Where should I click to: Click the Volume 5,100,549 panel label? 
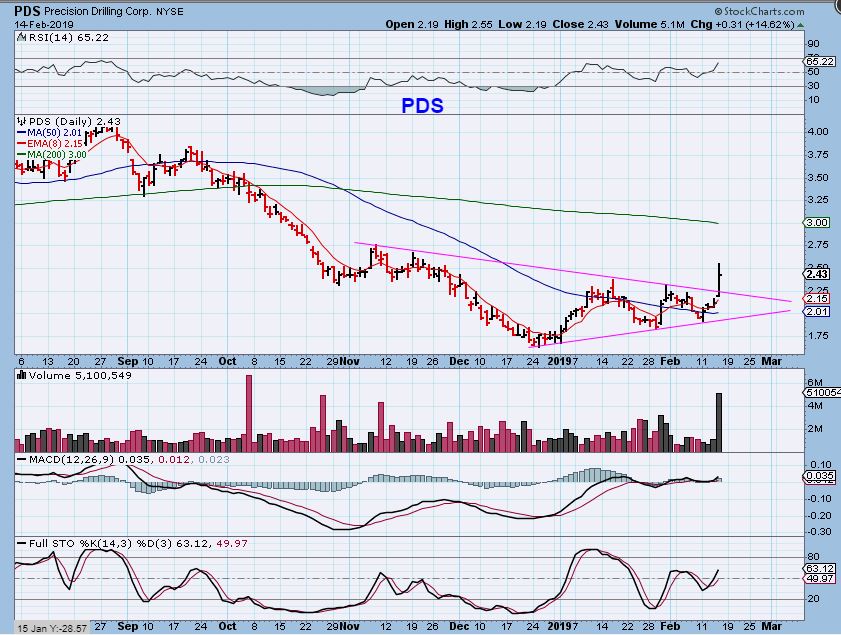[x=80, y=375]
